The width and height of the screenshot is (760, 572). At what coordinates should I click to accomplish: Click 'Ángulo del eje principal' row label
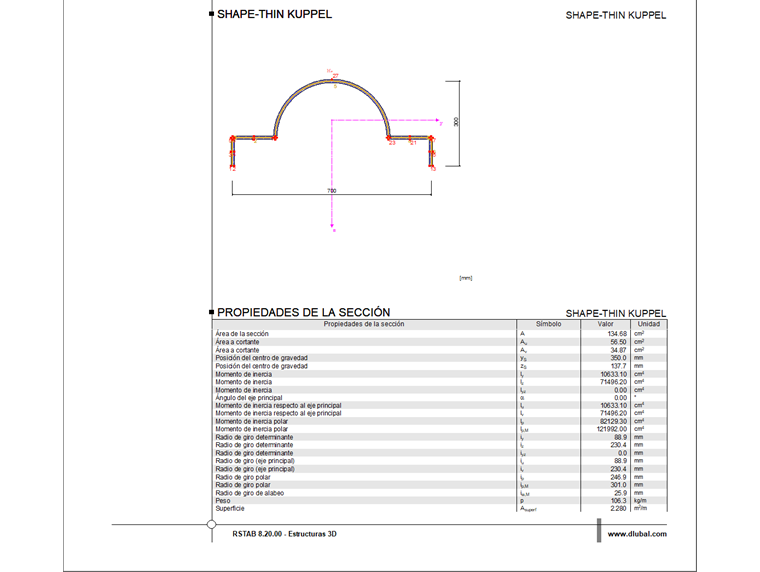(249, 398)
